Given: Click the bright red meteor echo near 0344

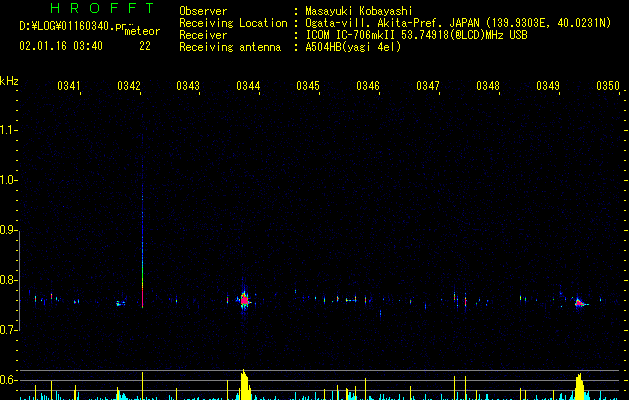Looking at the screenshot, I should 244,299.
